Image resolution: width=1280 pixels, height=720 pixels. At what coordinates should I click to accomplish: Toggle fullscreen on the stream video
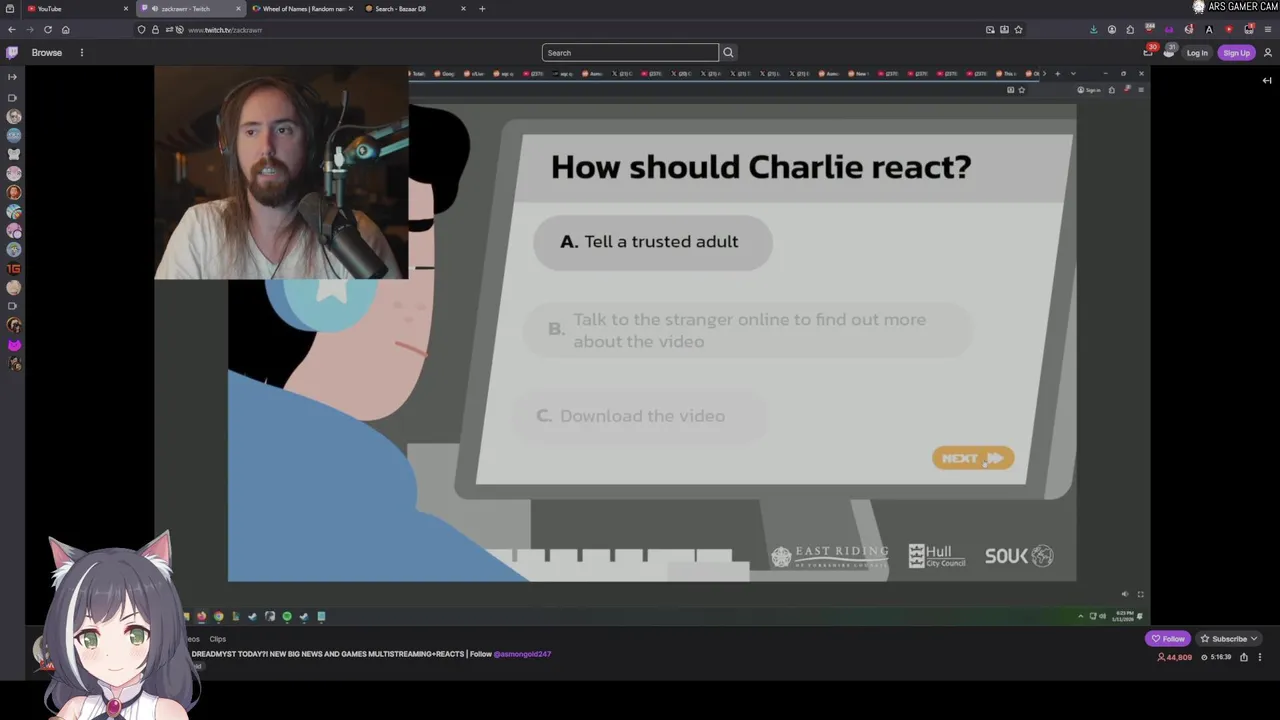[x=1140, y=594]
